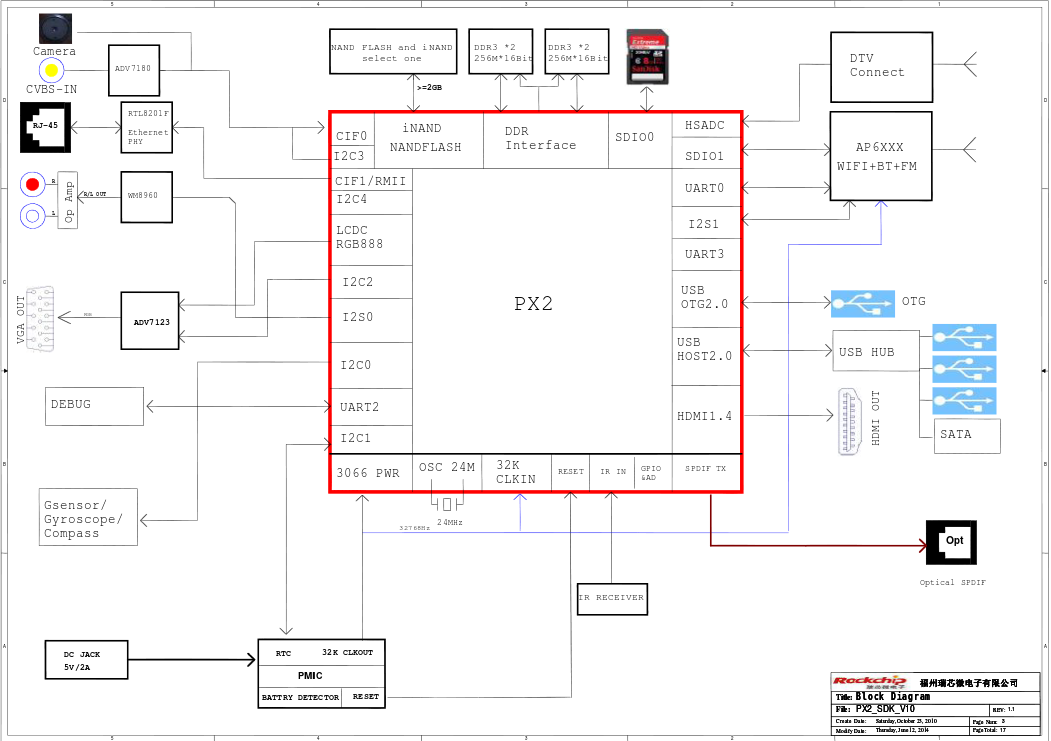1051x741 pixels.
Task: Select the IR RECEIVER box
Action: (x=613, y=598)
